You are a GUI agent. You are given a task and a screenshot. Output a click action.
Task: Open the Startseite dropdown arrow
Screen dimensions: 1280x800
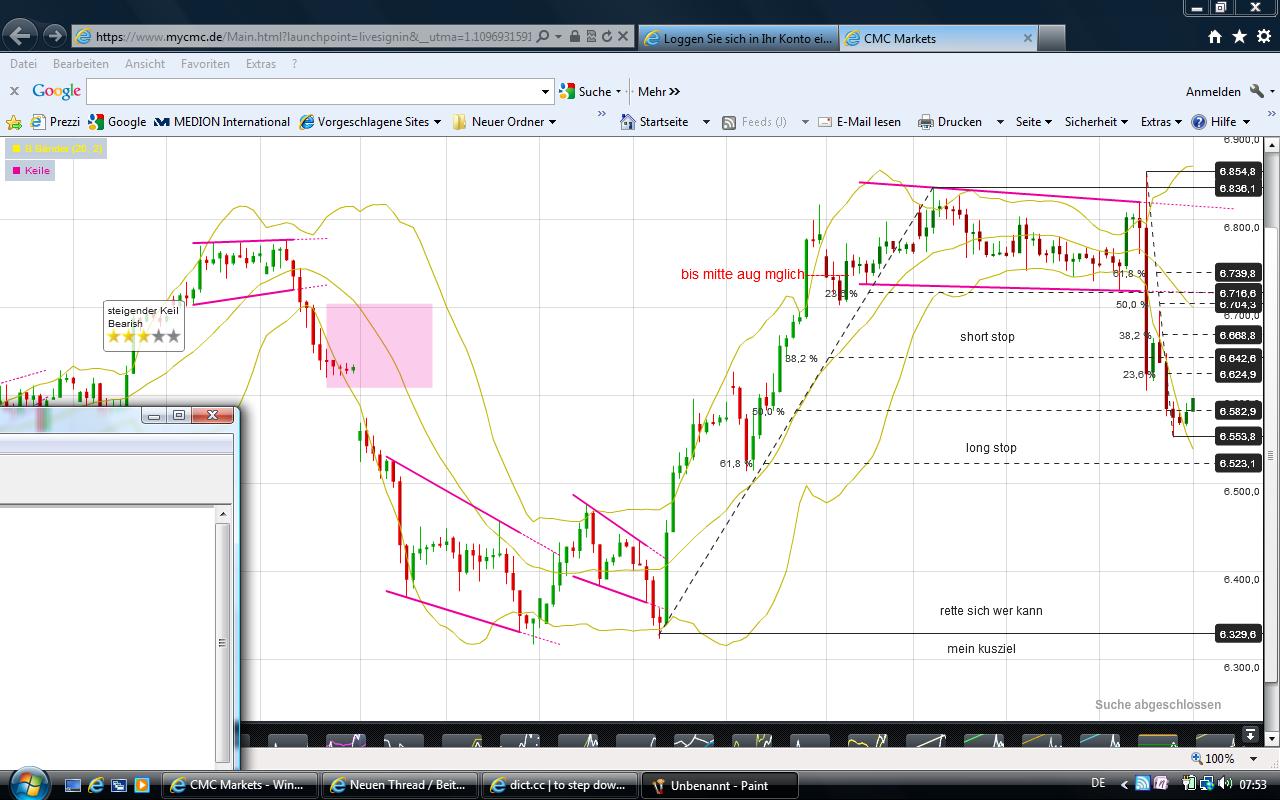point(706,122)
